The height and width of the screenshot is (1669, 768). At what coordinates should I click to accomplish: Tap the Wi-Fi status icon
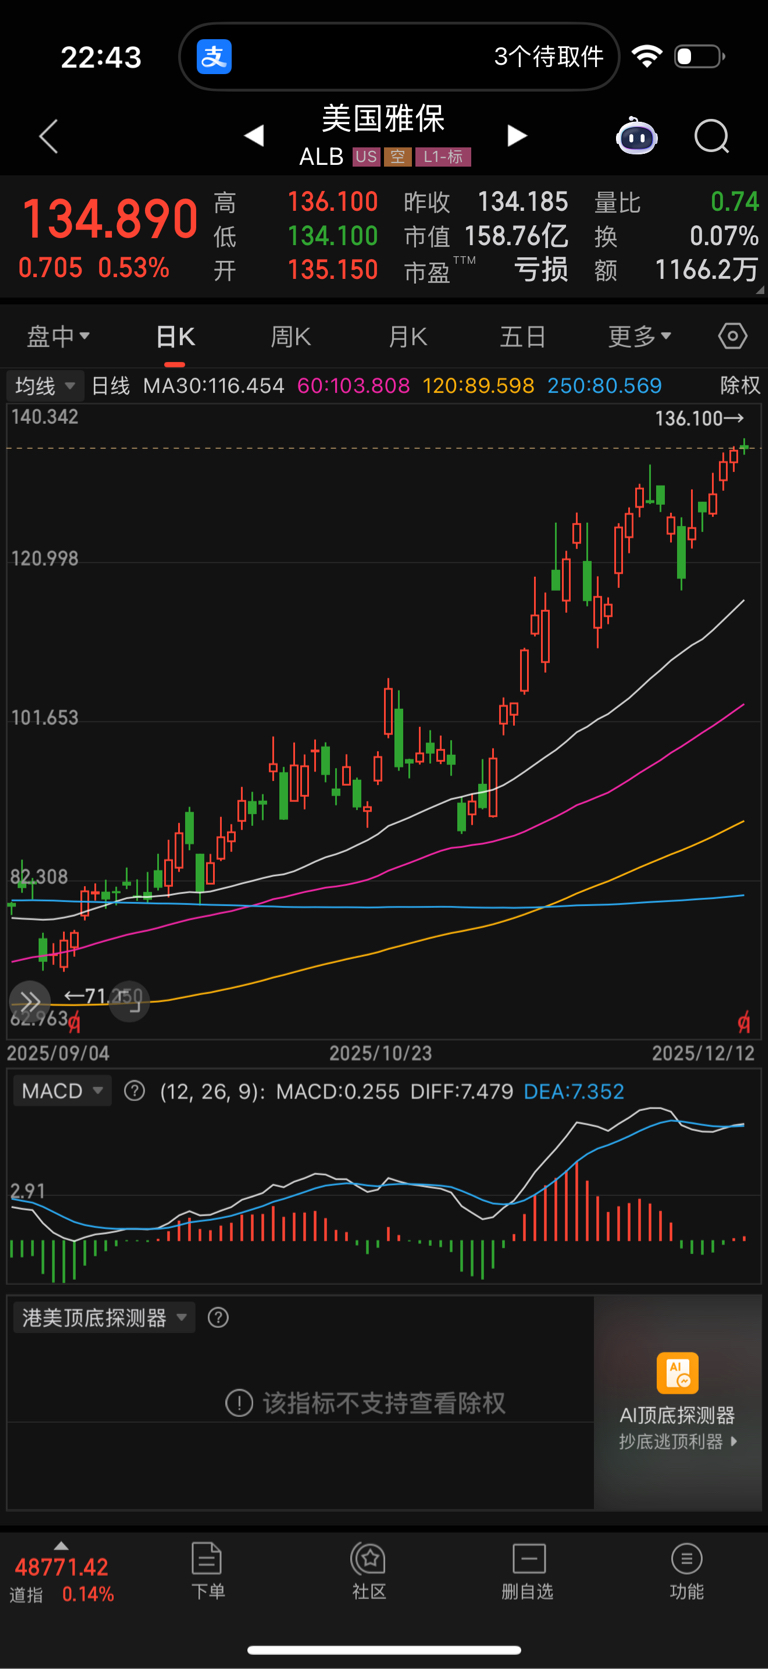(648, 56)
